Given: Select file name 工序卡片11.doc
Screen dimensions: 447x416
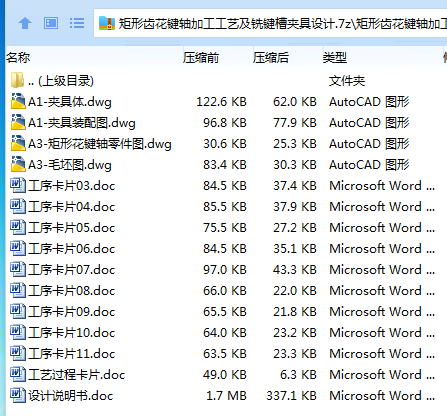Looking at the screenshot, I should [71, 354].
